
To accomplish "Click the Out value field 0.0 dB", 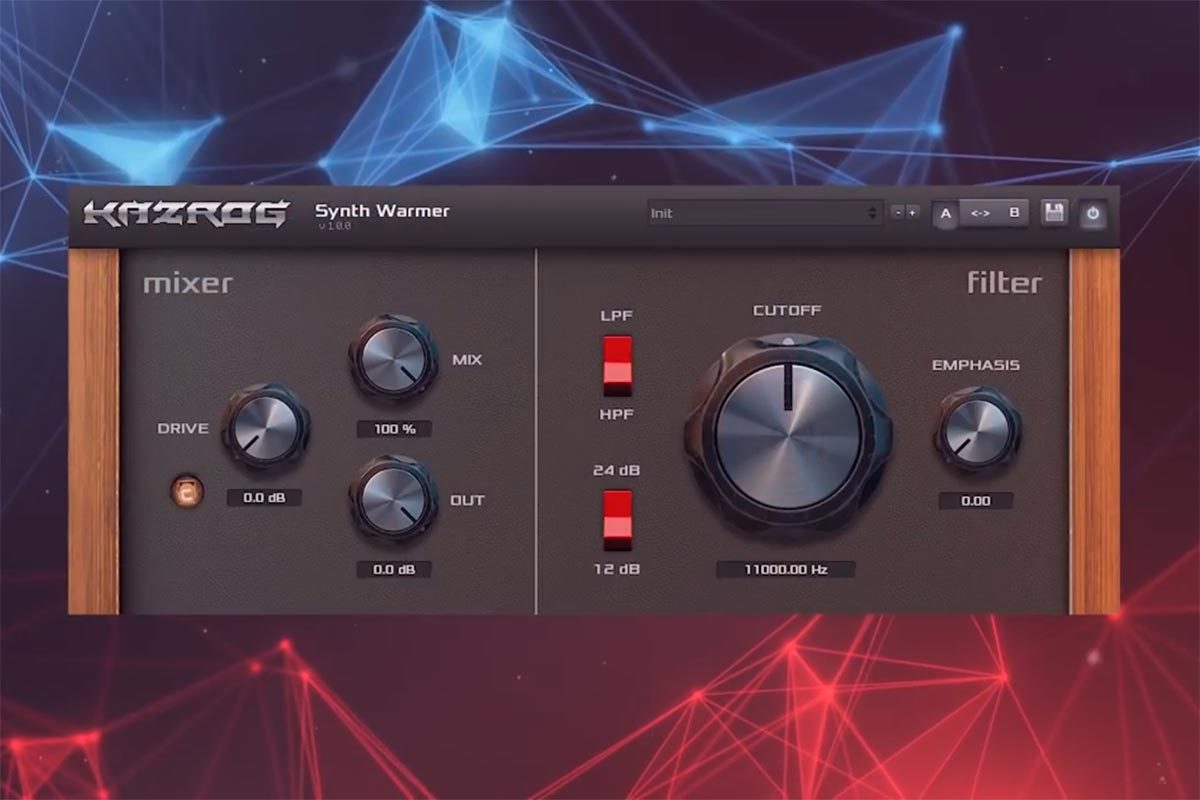I will point(394,569).
